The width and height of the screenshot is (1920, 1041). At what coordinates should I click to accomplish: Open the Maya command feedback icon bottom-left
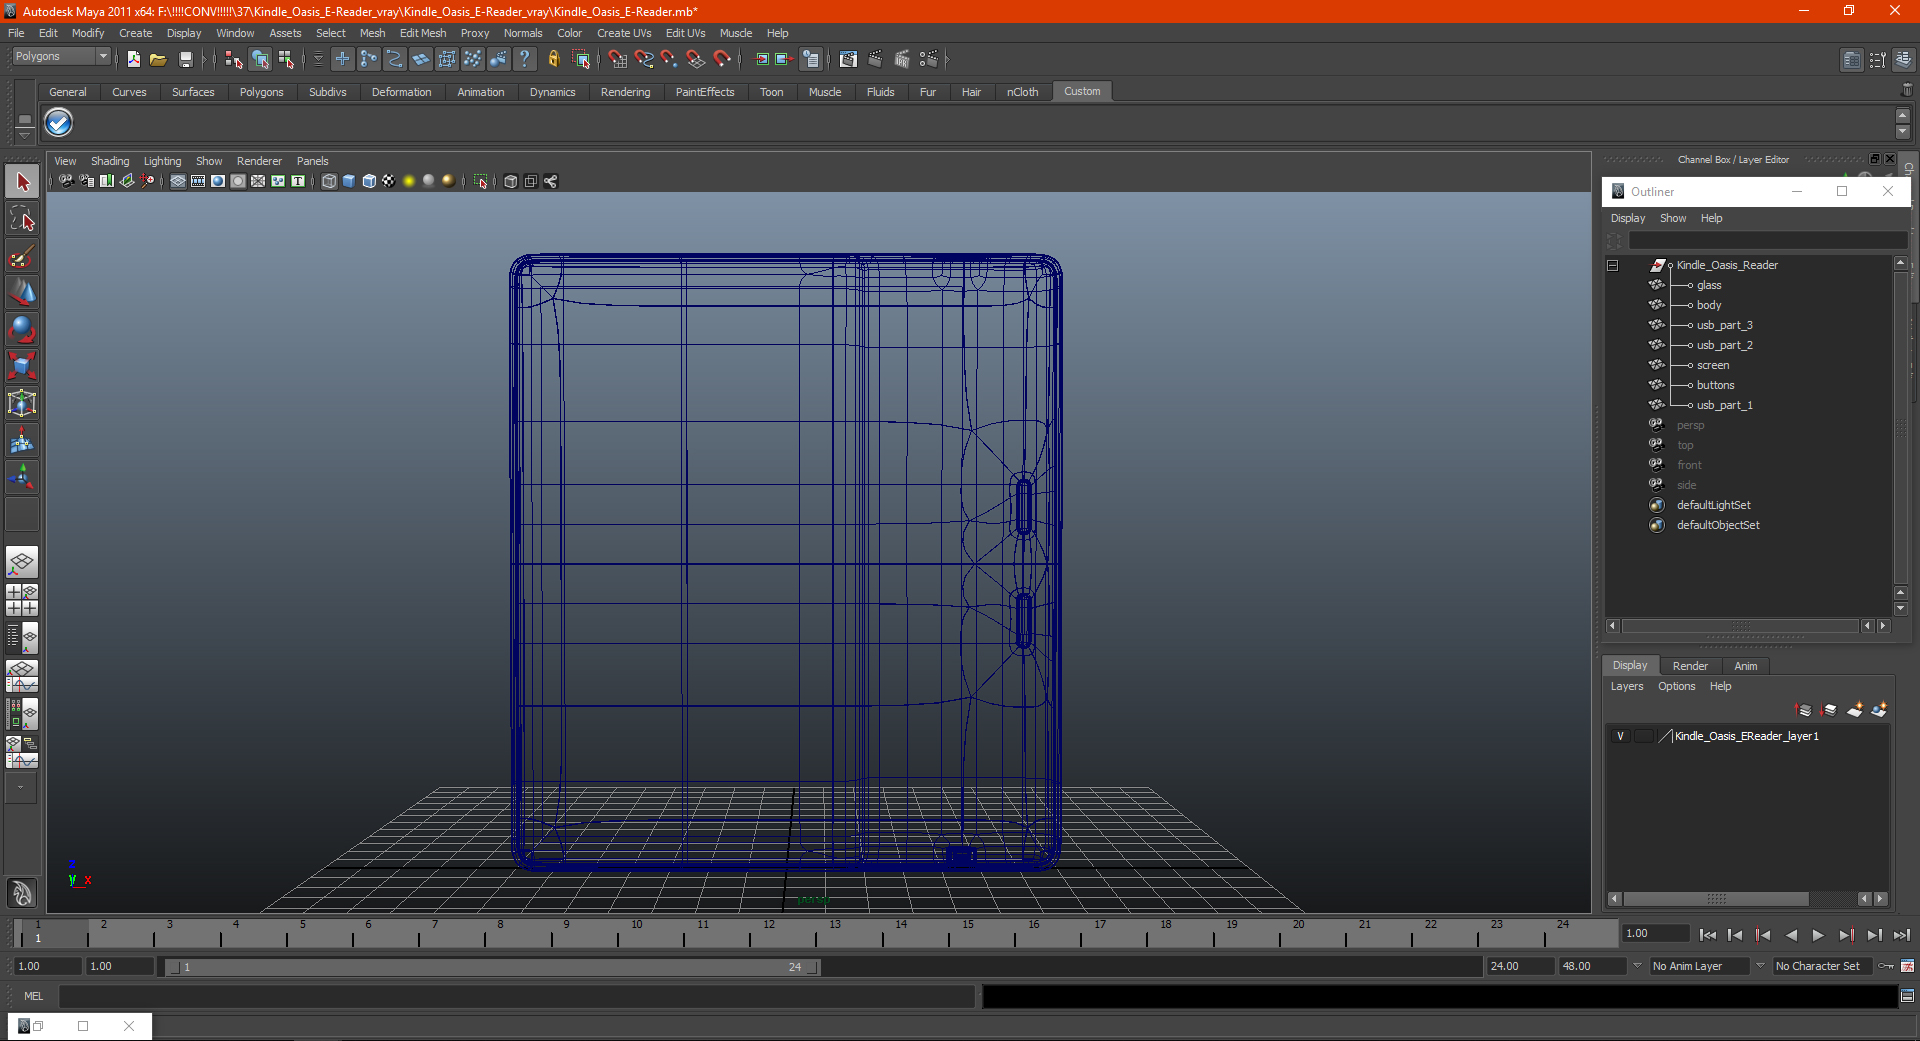[22, 892]
